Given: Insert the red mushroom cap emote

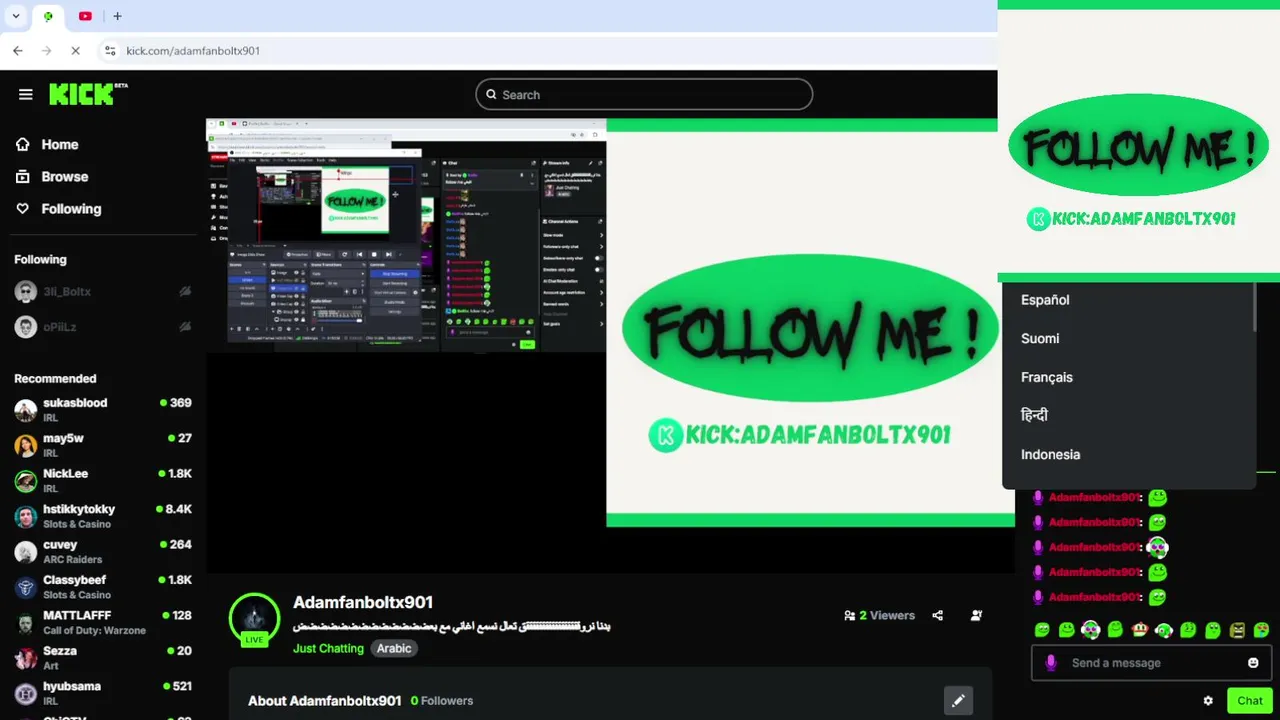Looking at the screenshot, I should (1139, 630).
